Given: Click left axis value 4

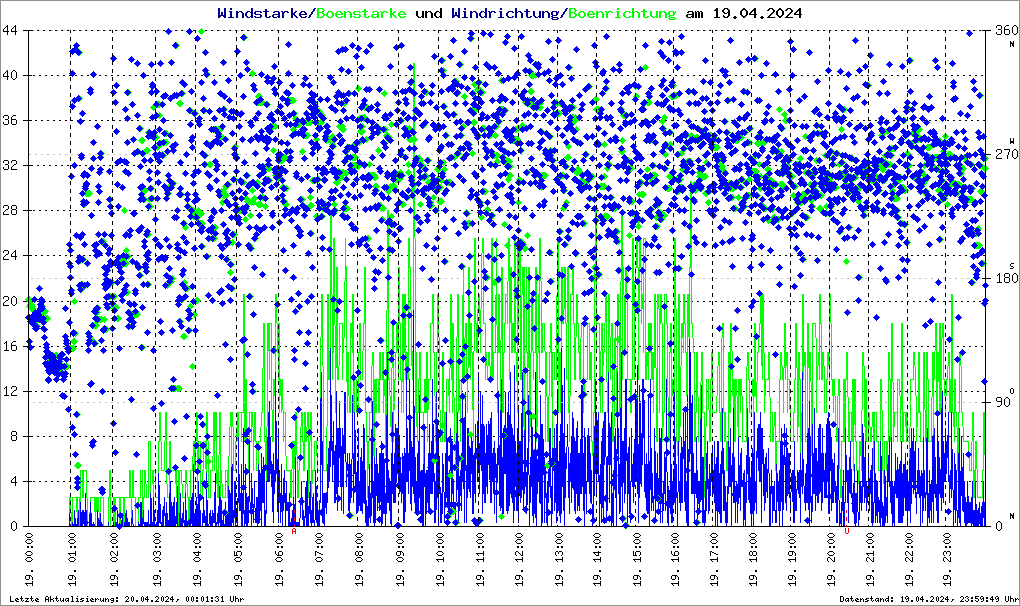Looking at the screenshot, I should [13, 482].
